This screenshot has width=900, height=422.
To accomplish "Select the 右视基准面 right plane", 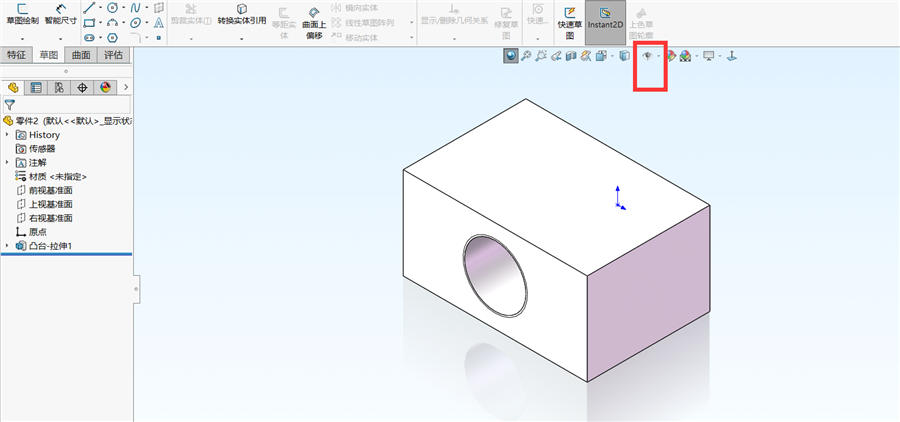I will (44, 218).
